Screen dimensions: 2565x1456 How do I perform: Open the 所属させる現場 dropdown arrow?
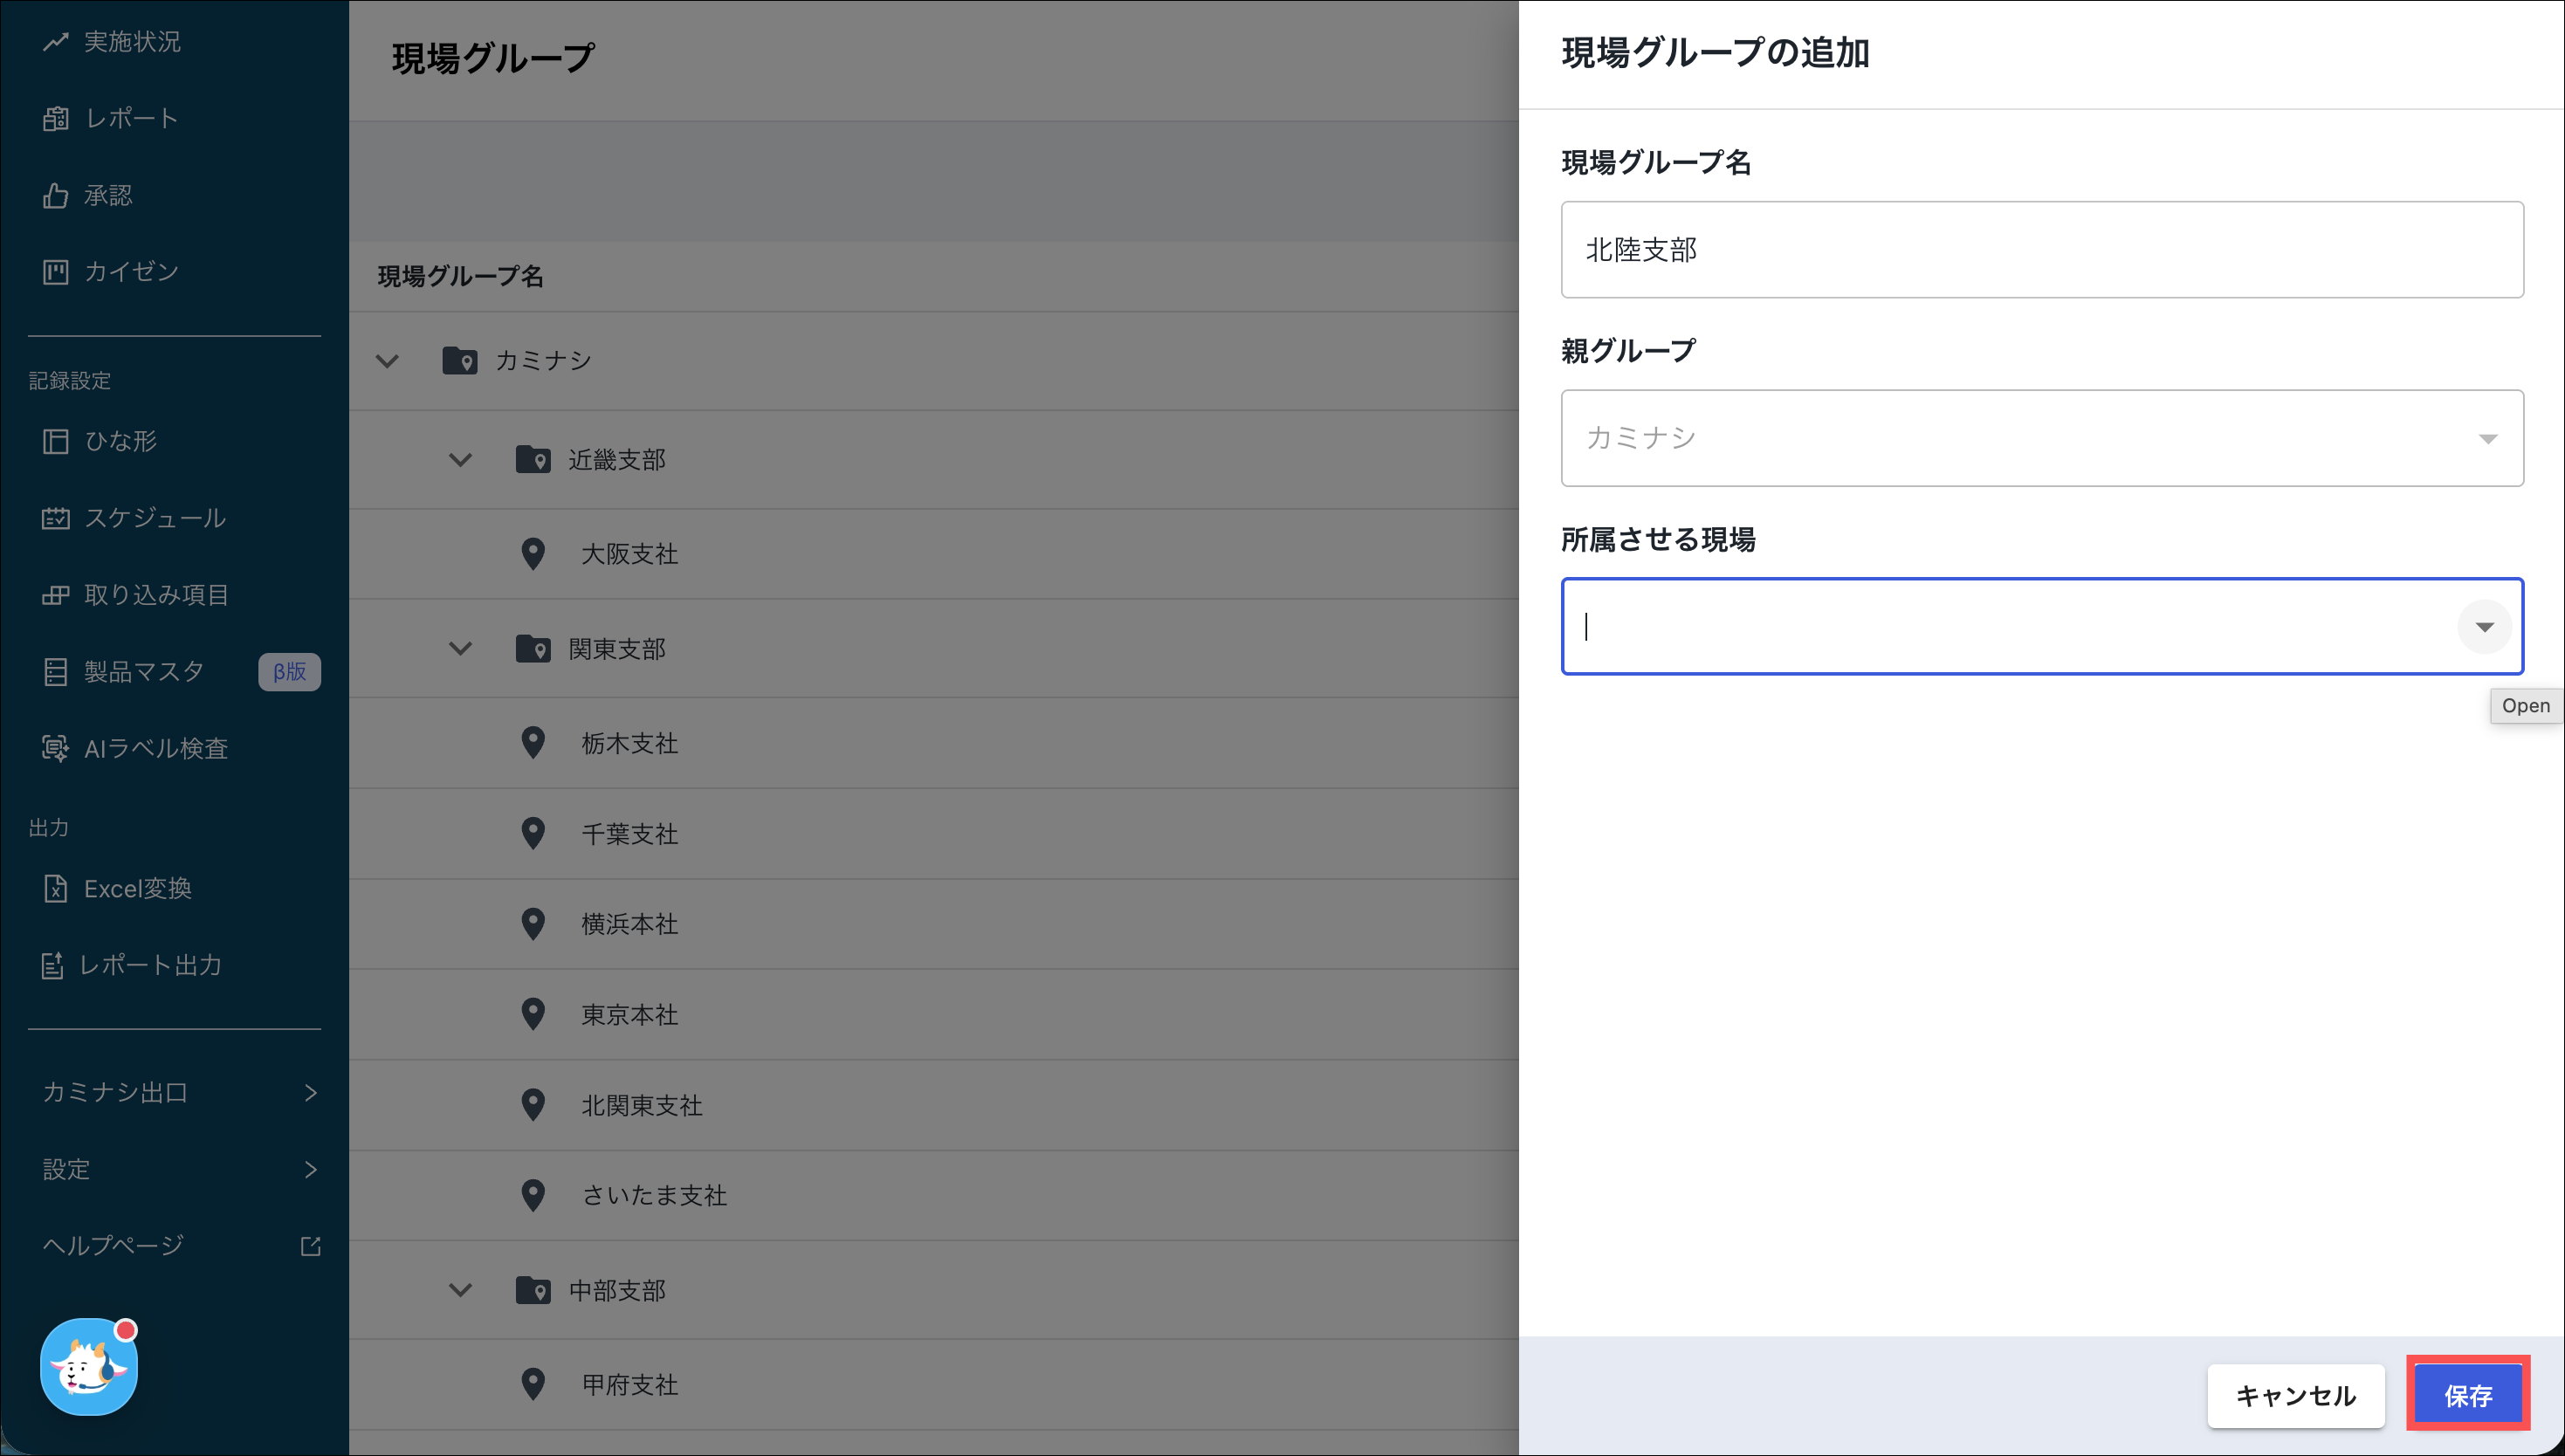(2484, 627)
